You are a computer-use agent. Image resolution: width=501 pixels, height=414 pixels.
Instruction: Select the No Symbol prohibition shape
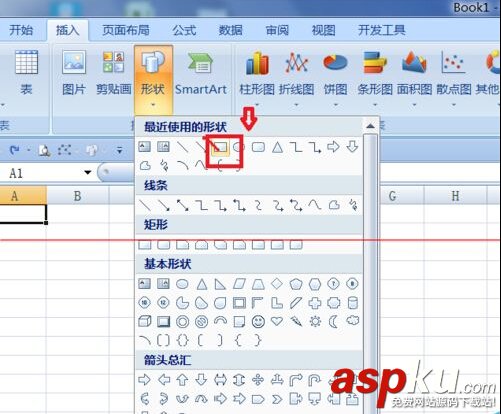click(201, 322)
